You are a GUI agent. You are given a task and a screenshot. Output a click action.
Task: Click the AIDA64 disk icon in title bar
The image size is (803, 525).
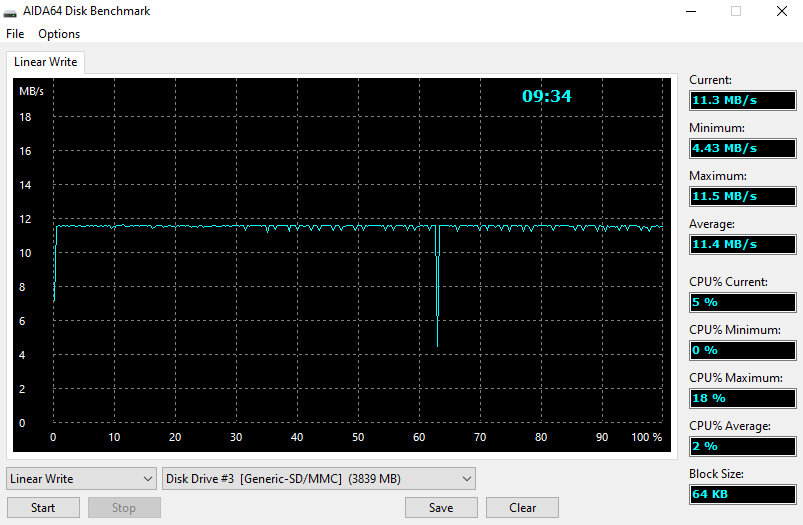pyautogui.click(x=10, y=11)
